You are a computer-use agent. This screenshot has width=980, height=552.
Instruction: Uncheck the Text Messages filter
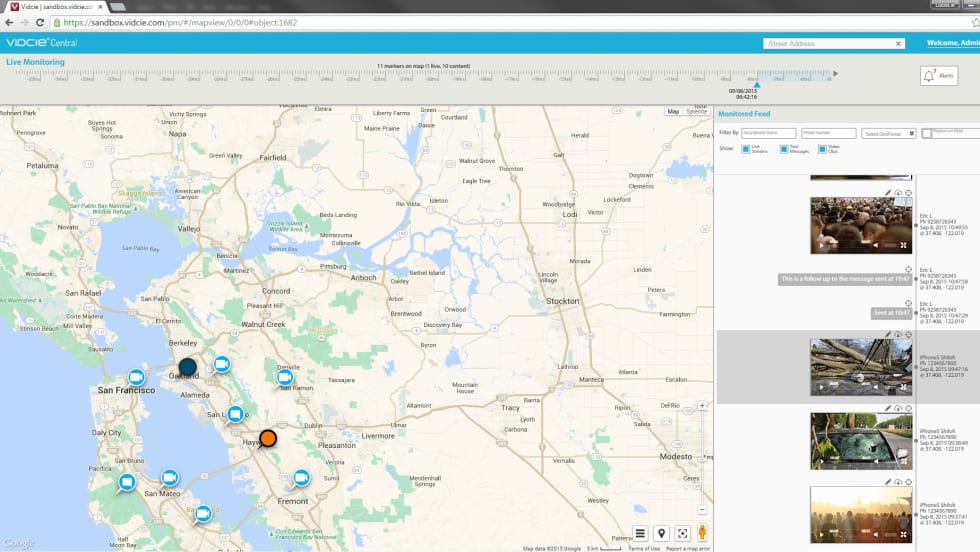click(x=784, y=149)
